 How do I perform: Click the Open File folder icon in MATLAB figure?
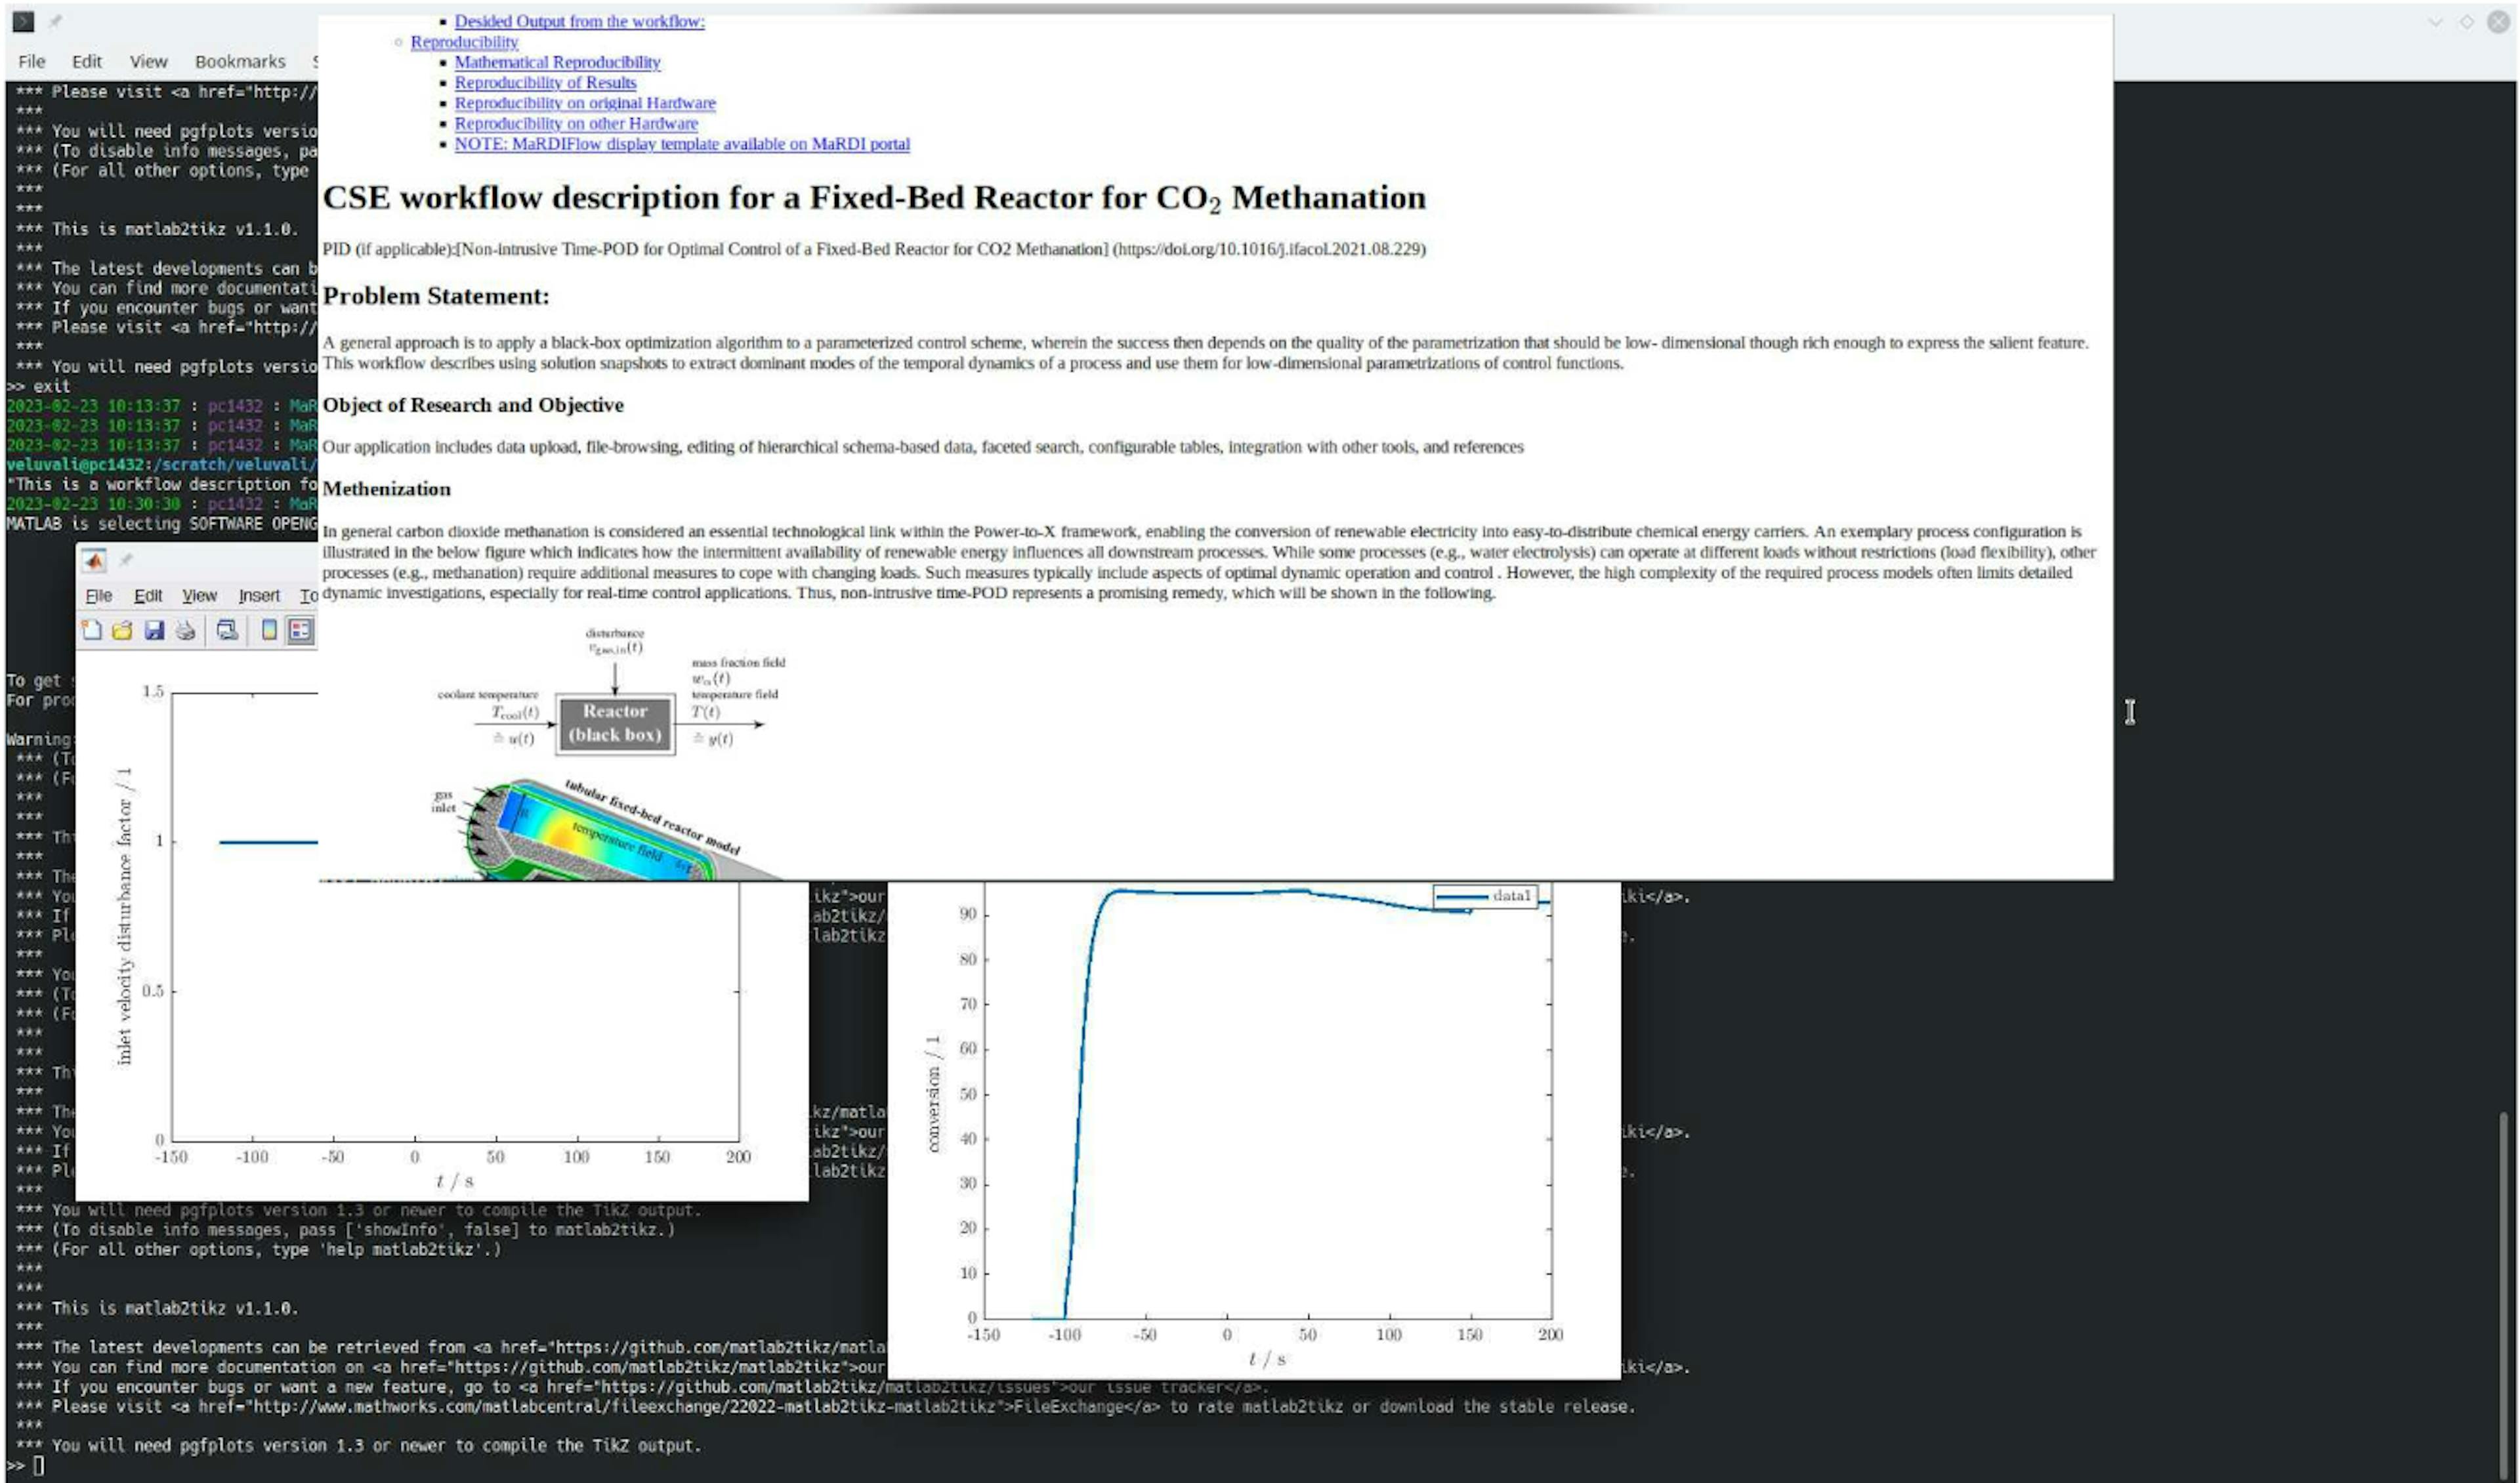coord(122,630)
